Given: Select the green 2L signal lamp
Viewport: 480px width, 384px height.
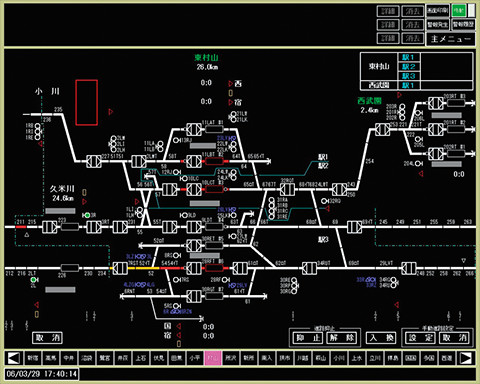Looking at the screenshot, I should pos(33,280).
